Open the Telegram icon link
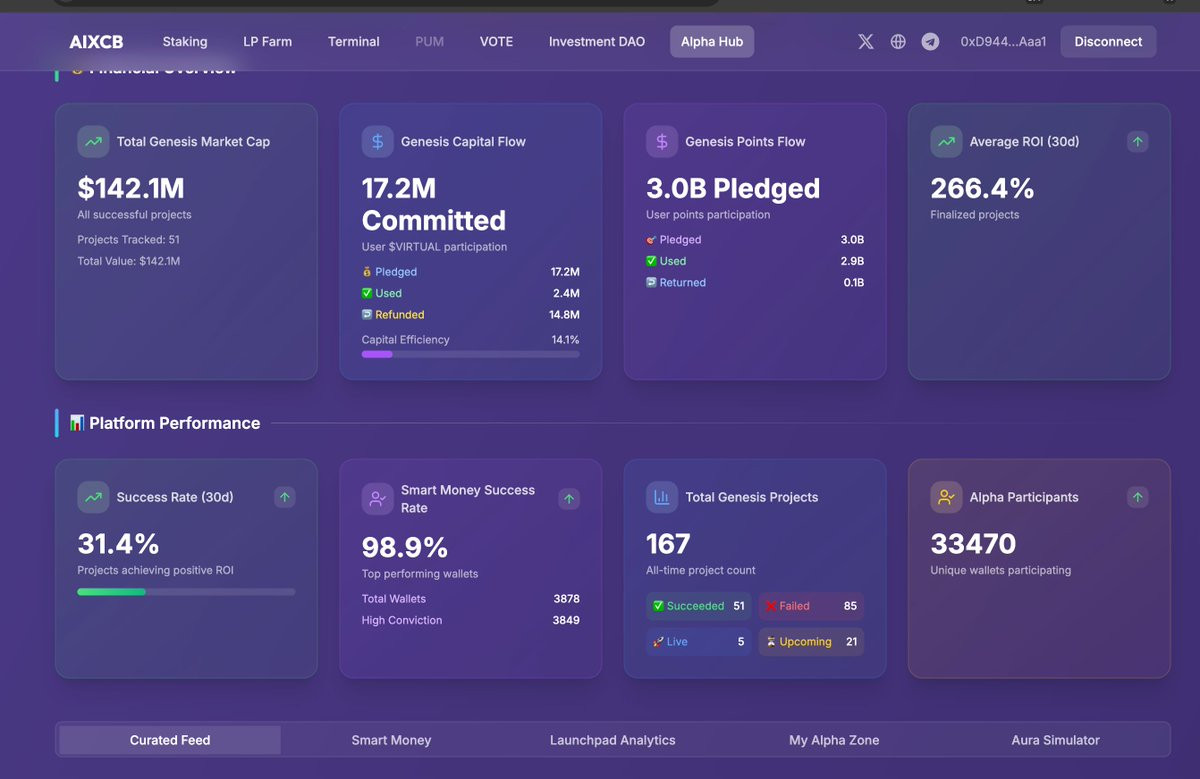 (930, 42)
